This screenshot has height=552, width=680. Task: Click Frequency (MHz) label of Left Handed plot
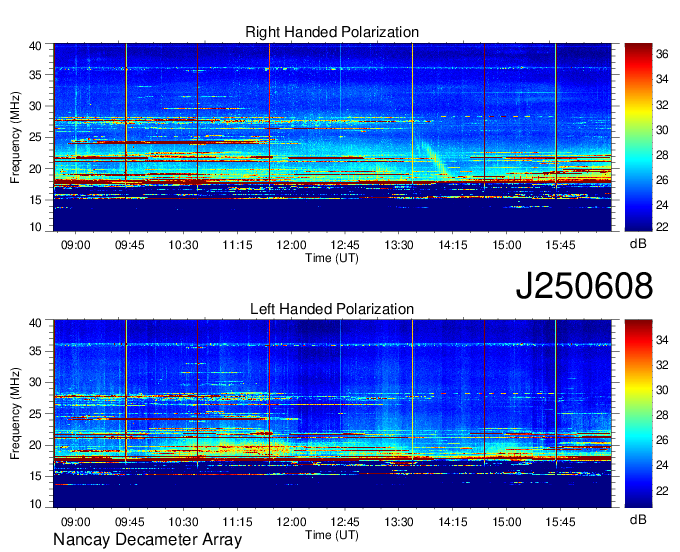[15, 414]
